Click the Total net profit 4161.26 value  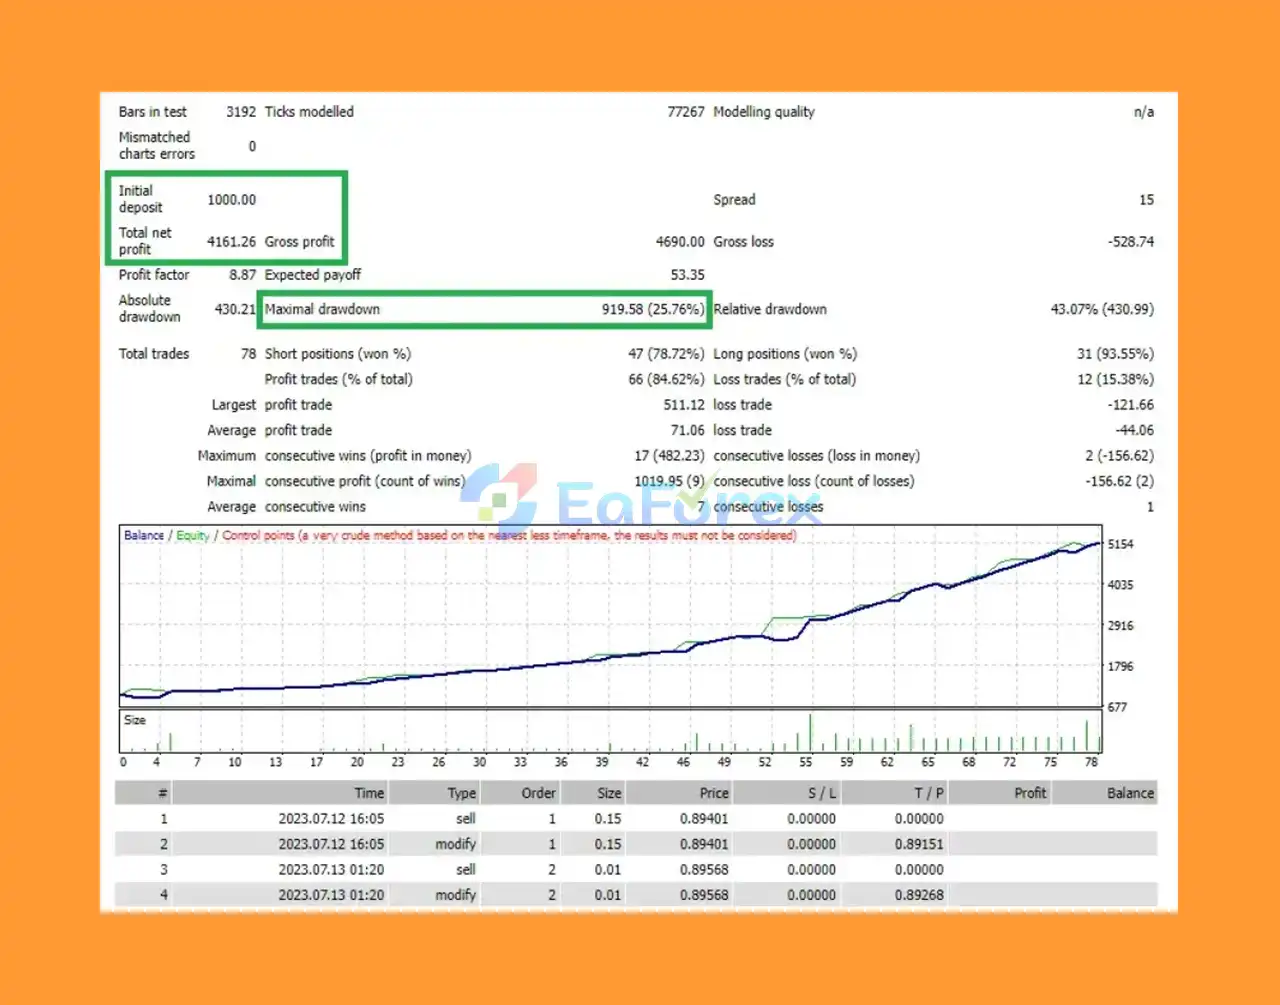[232, 241]
